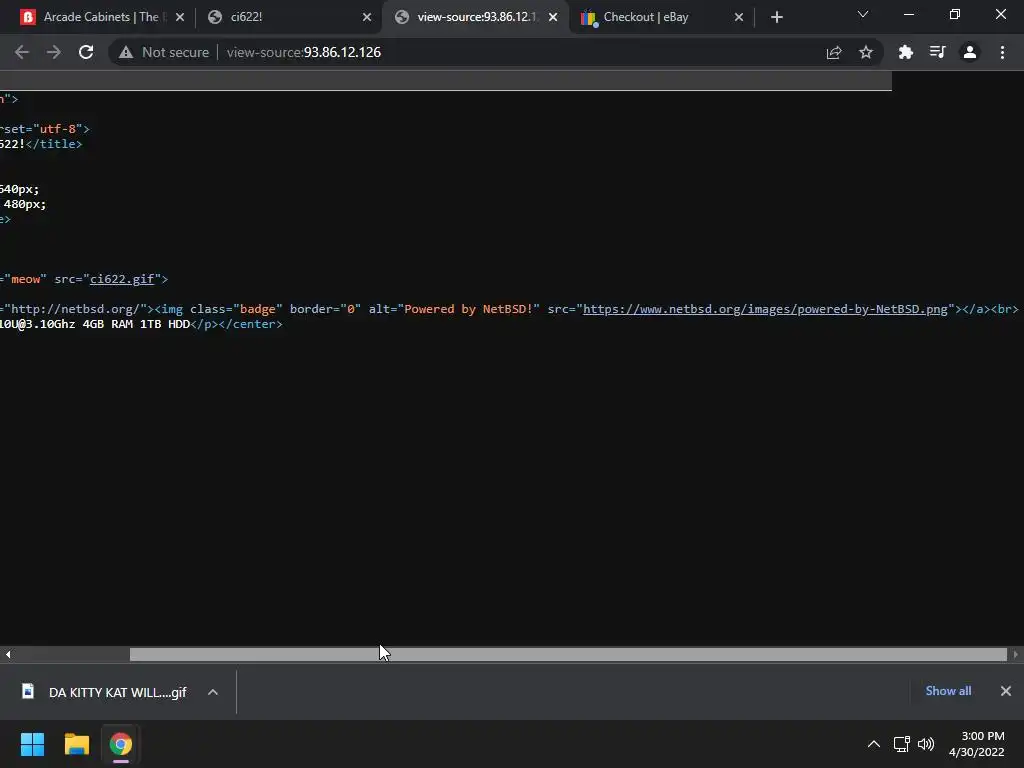Switch to the ci622! tab
1024x768 pixels.
pyautogui.click(x=287, y=17)
